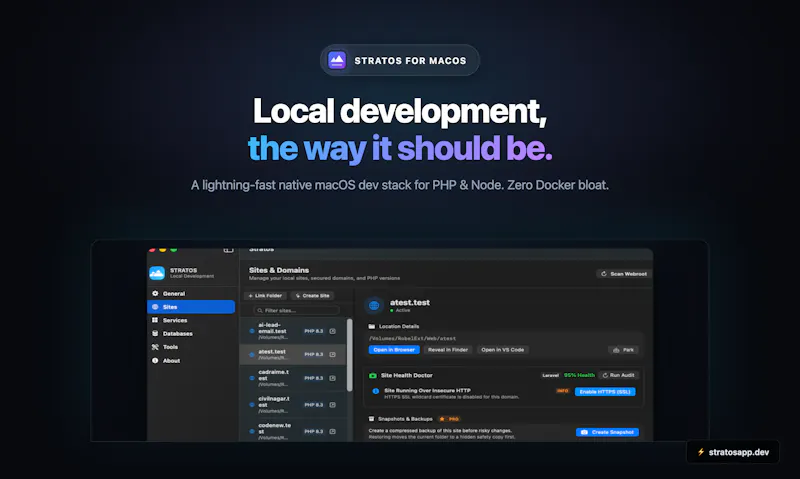This screenshot has height=479, width=800.
Task: Select the ai-lead-email.test site row
Action: point(293,331)
